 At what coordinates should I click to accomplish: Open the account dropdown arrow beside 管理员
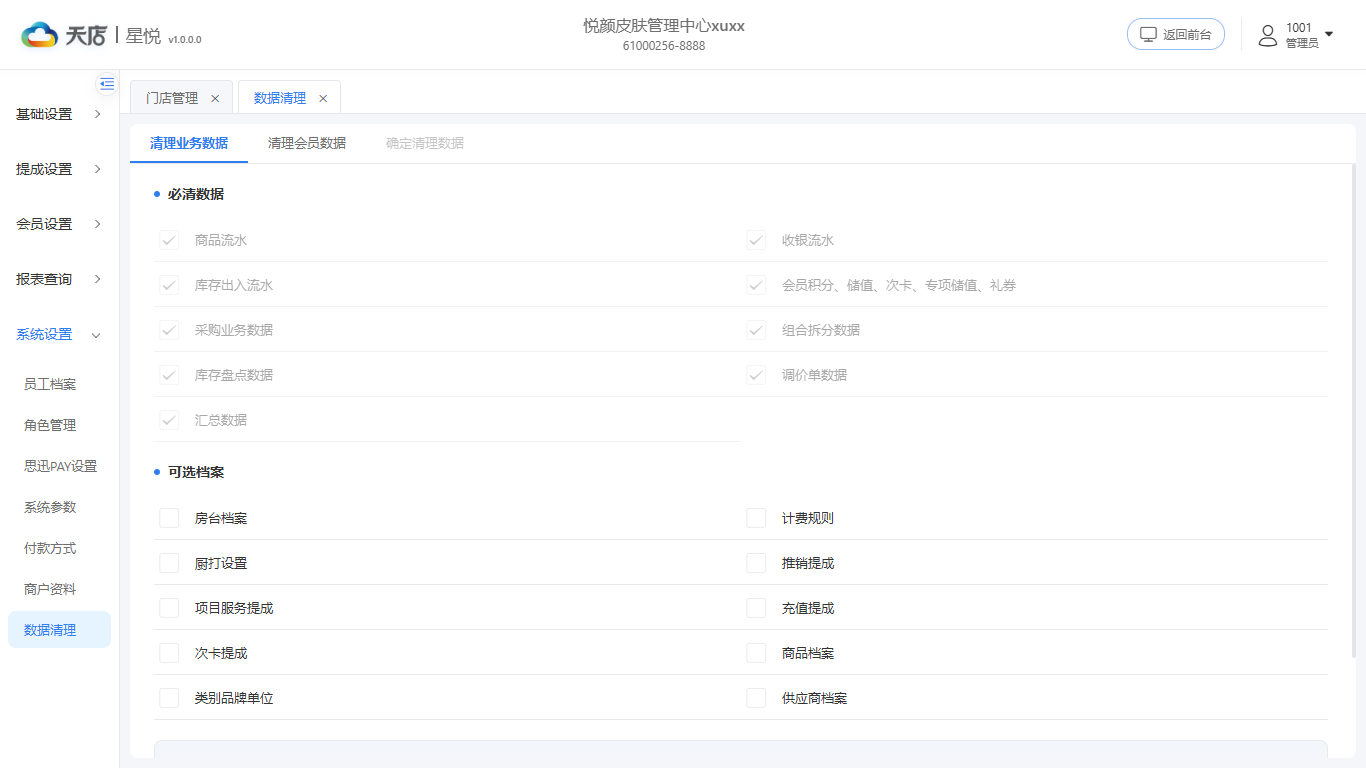click(x=1329, y=34)
